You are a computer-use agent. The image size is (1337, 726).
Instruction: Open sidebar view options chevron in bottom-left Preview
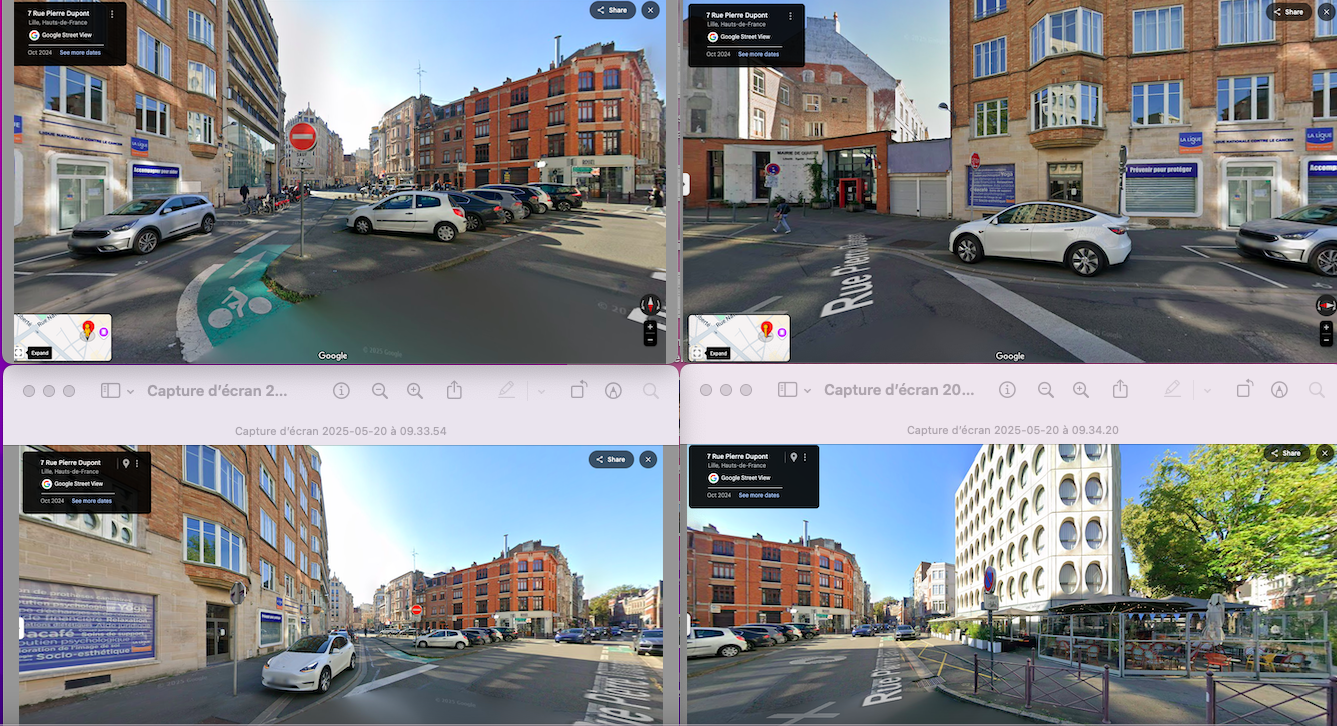coord(129,391)
